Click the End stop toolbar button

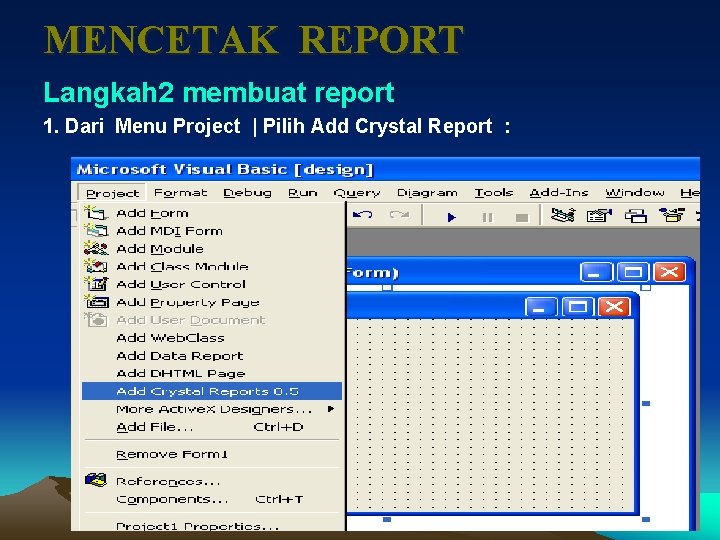pos(522,217)
